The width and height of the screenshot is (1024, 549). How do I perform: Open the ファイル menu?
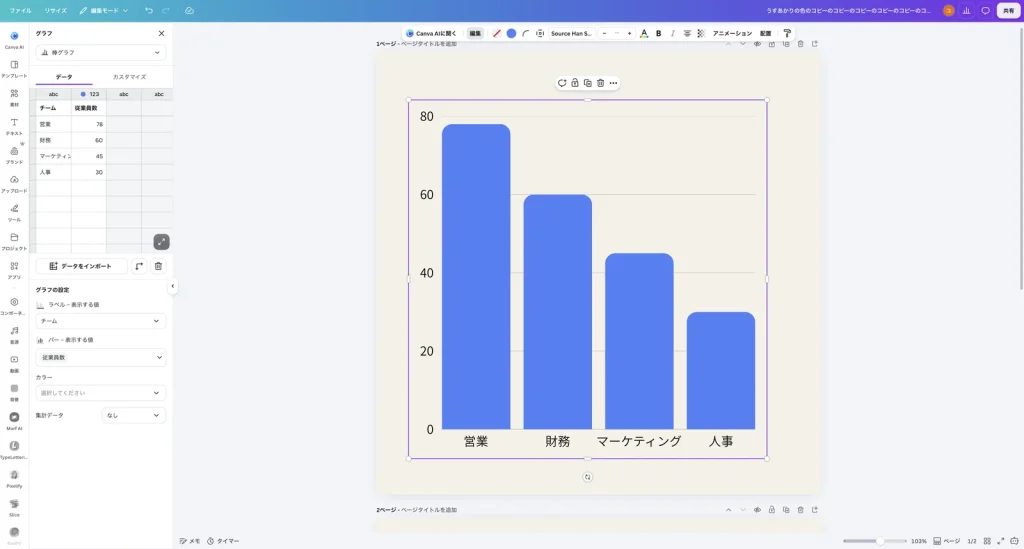click(20, 10)
